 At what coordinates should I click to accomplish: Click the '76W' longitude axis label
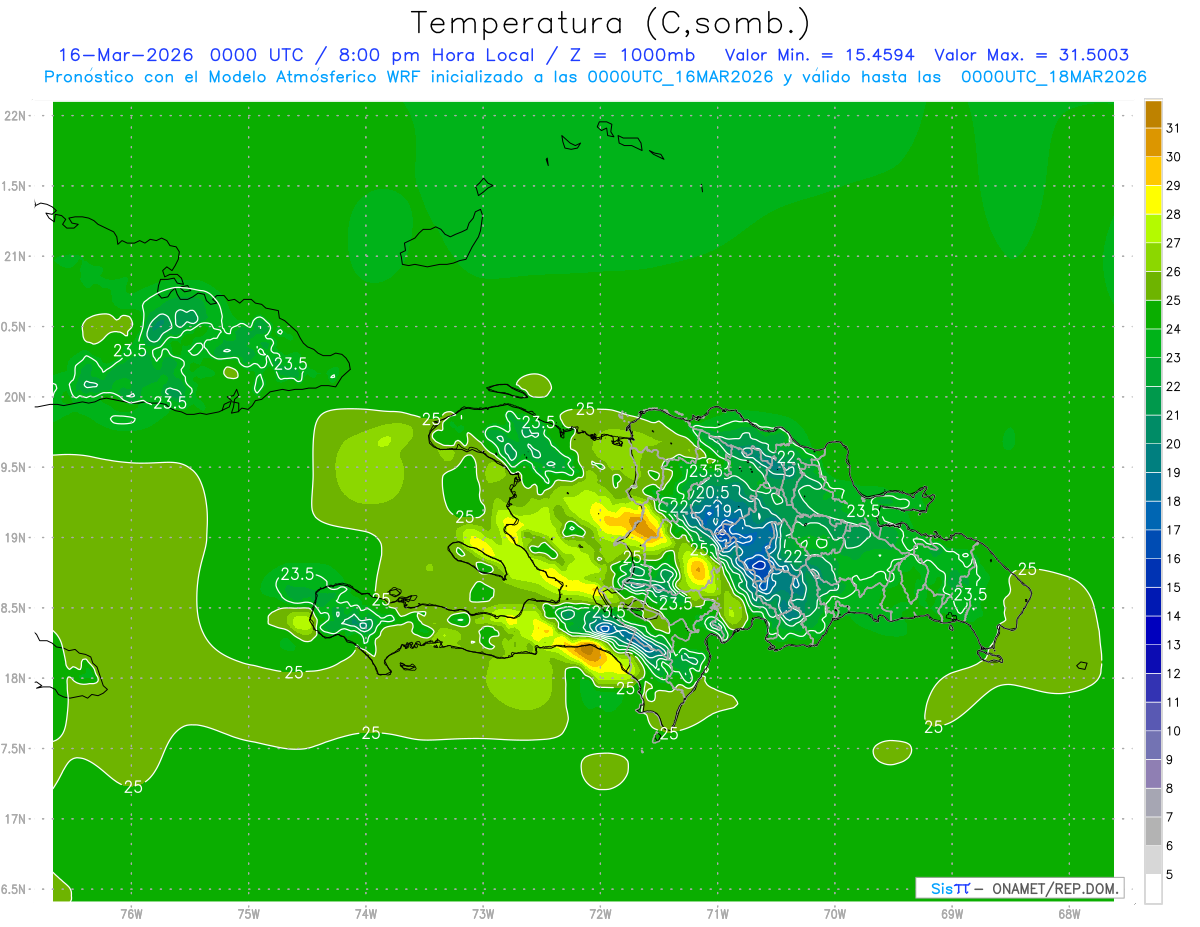pos(131,913)
